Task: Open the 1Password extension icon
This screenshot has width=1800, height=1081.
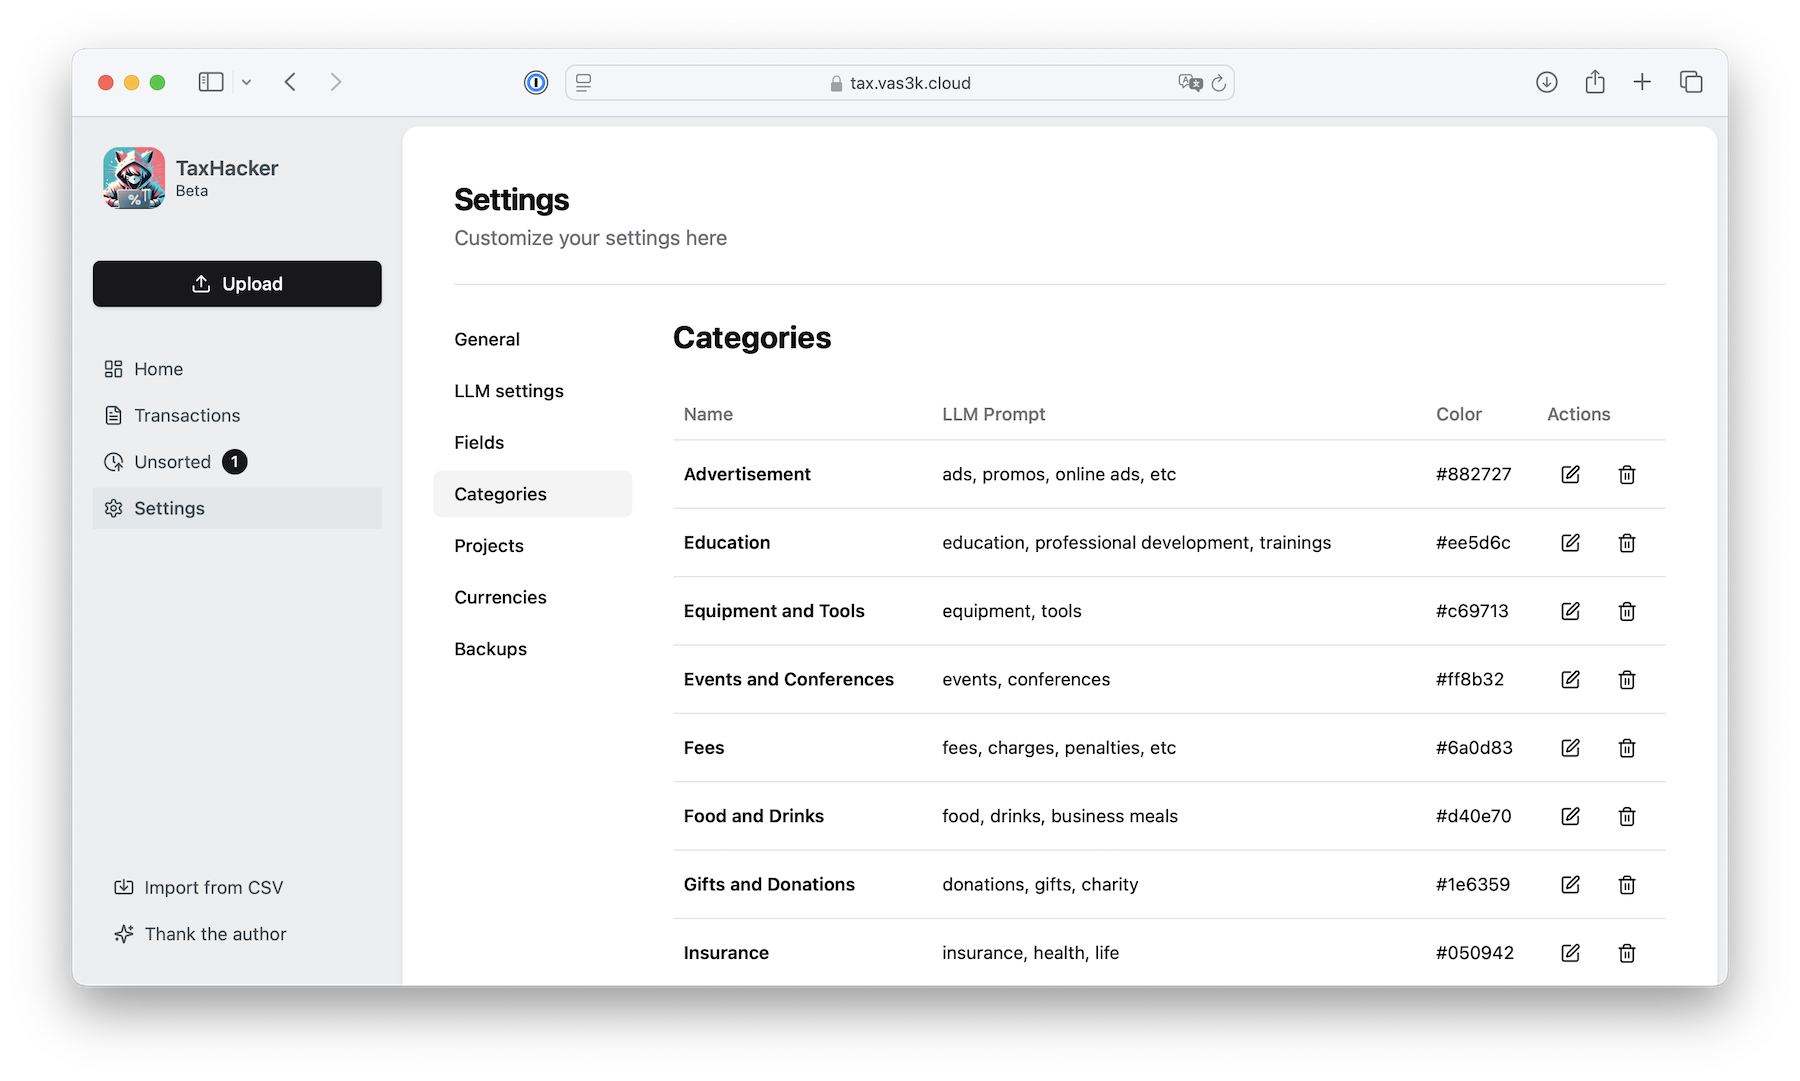Action: coord(536,83)
